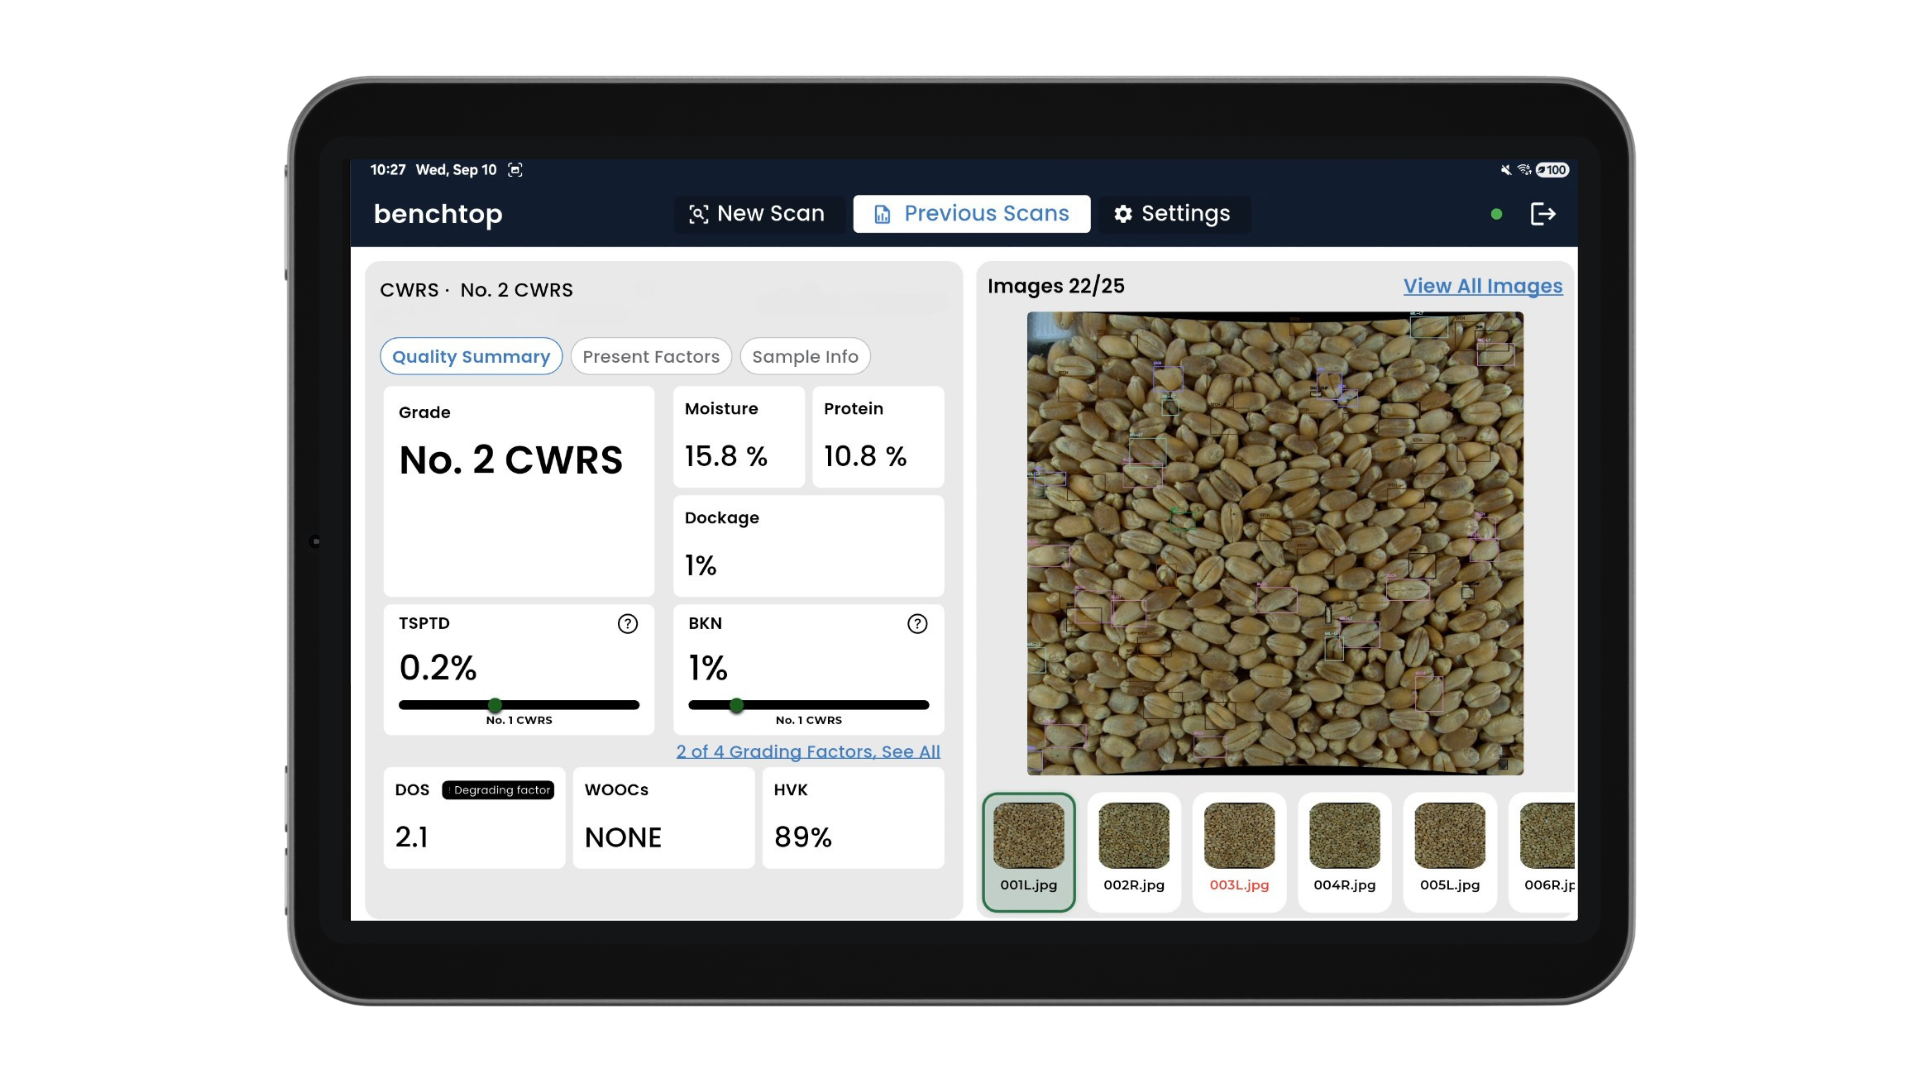Click the Settings gear icon

(1123, 214)
